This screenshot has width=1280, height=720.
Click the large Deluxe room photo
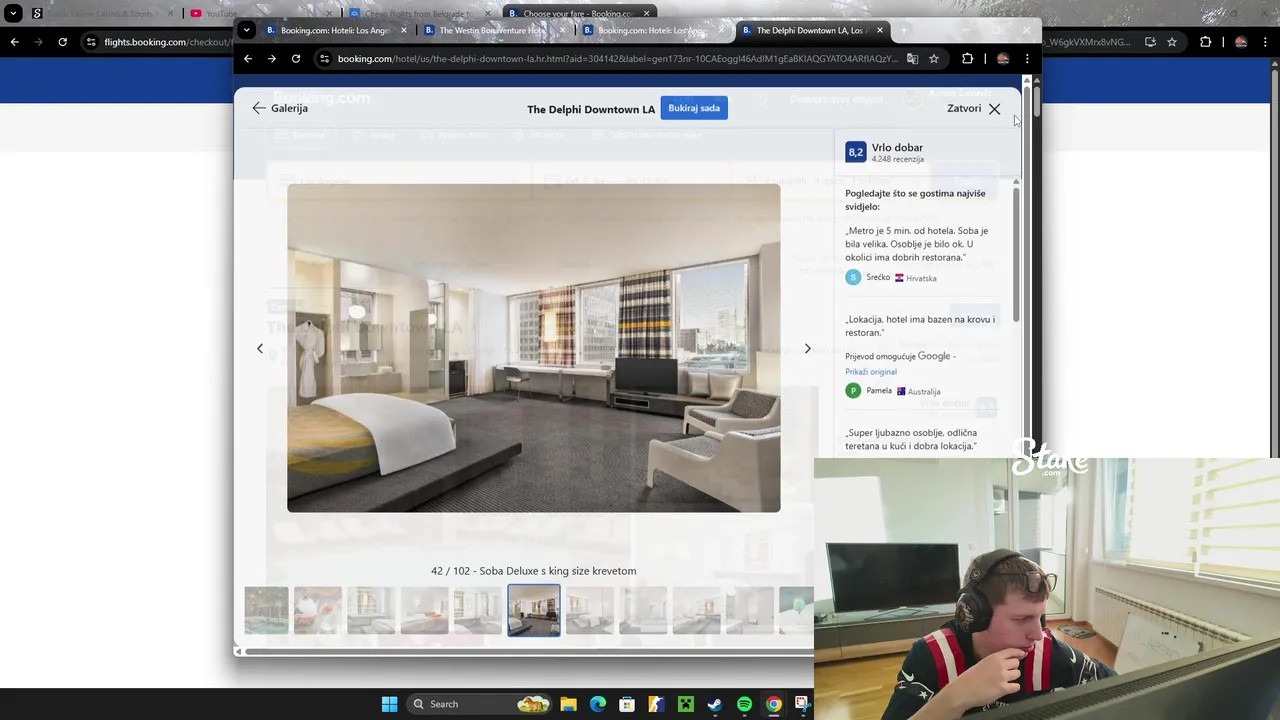click(x=534, y=348)
